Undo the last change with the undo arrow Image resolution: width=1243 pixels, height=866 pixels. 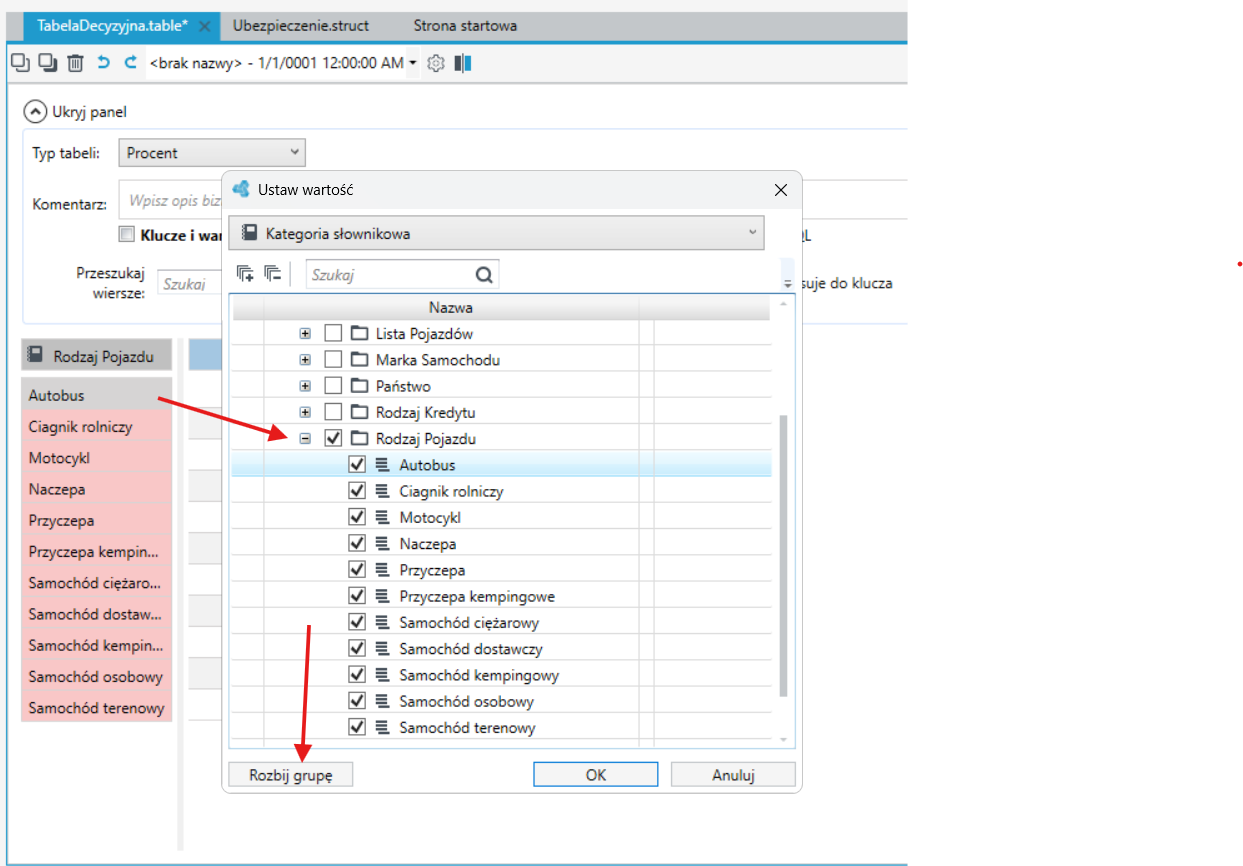pos(103,63)
